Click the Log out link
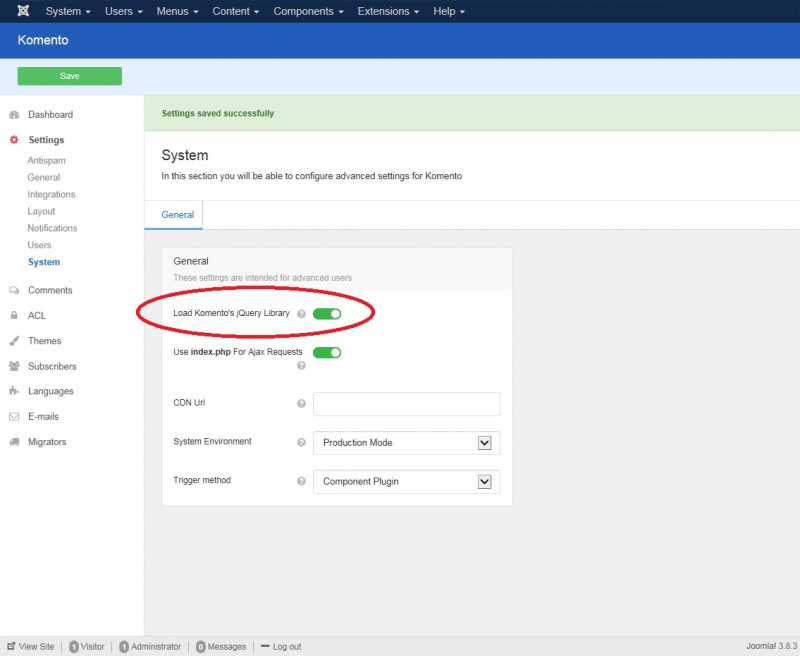 [x=287, y=647]
